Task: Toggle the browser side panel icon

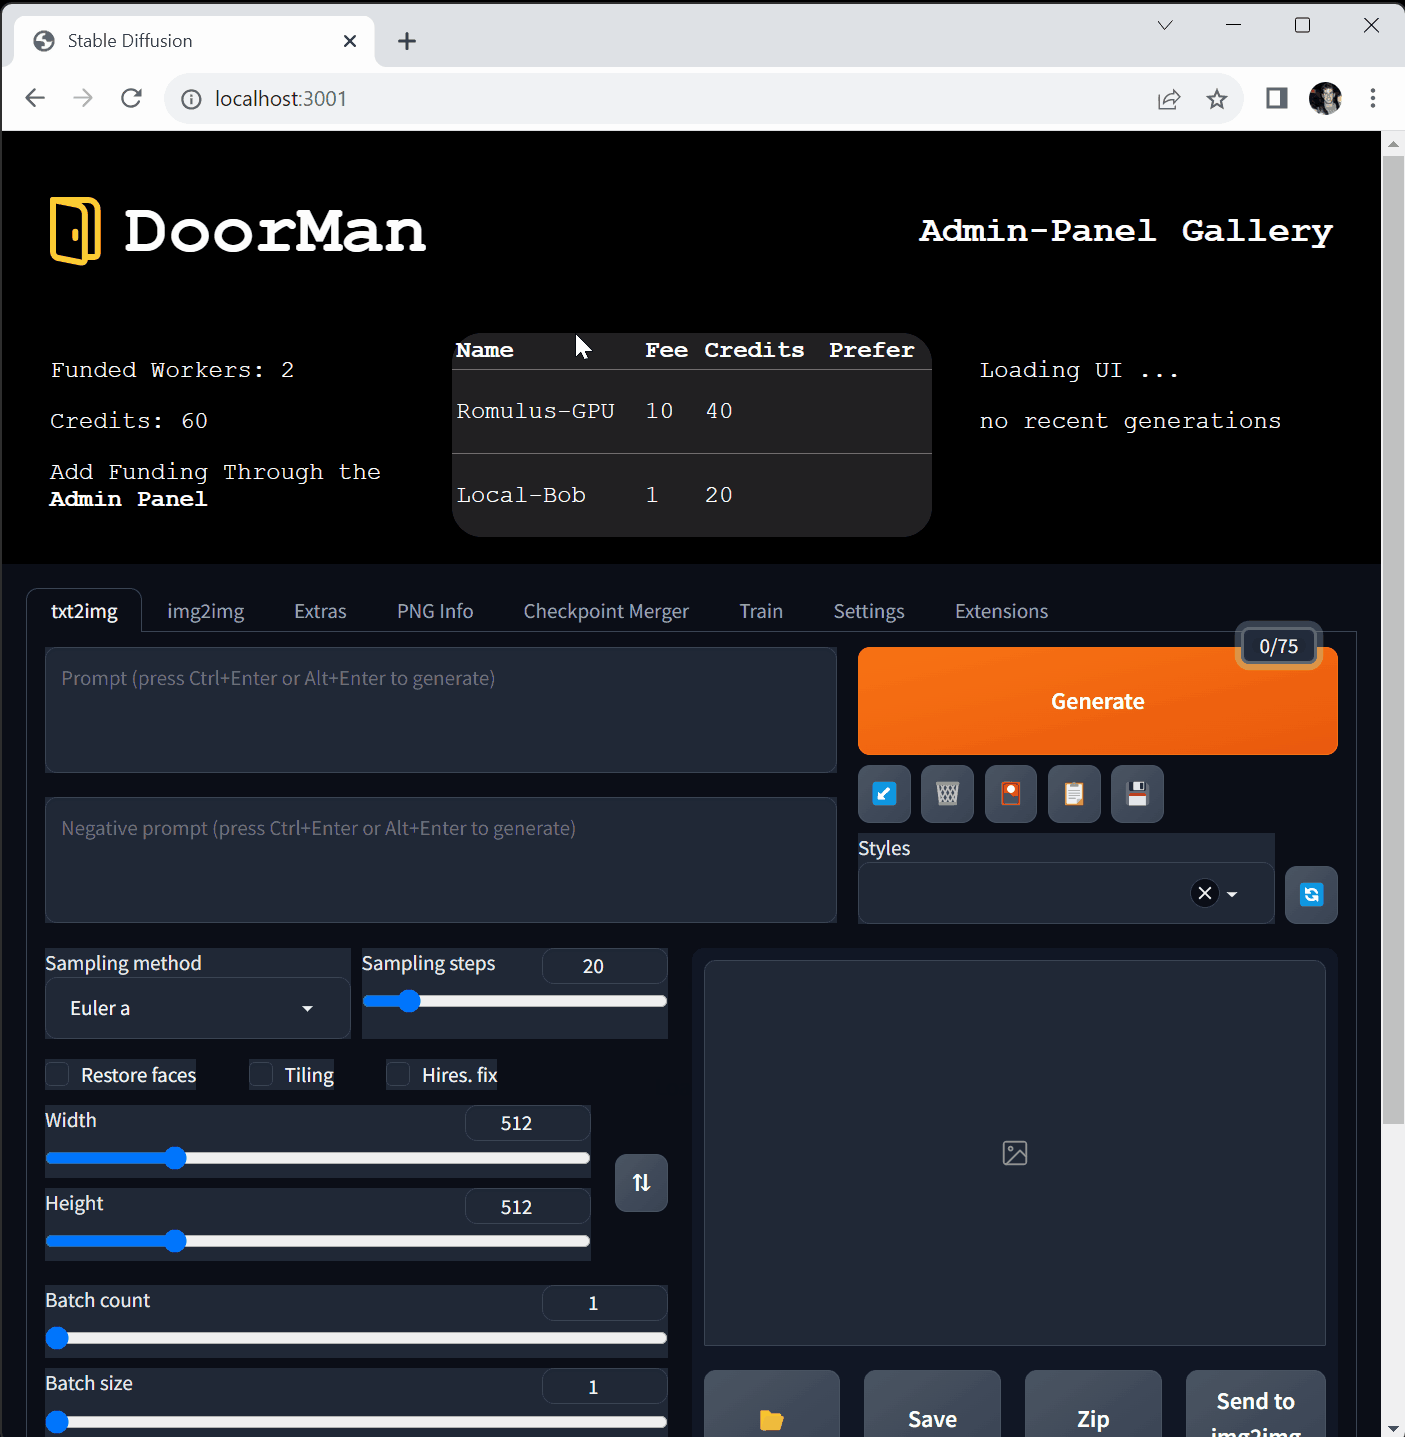Action: tap(1277, 98)
